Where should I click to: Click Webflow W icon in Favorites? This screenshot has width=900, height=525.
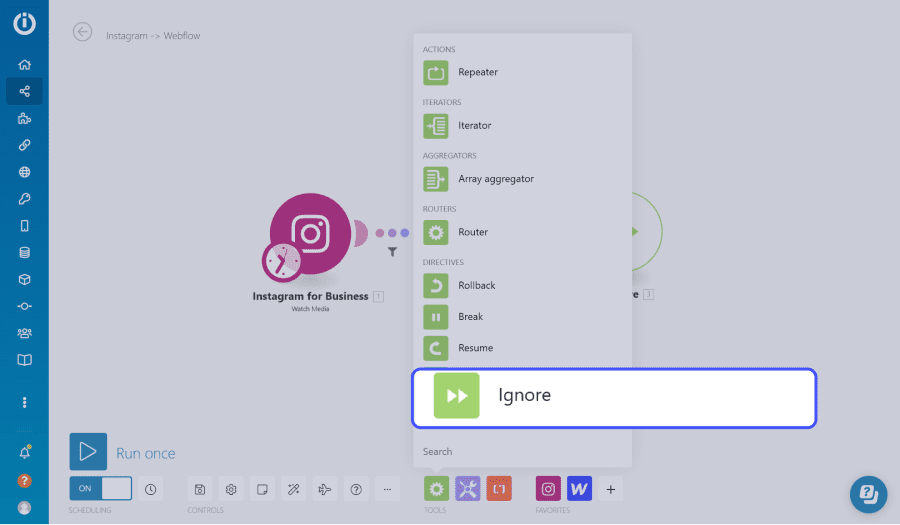click(x=579, y=489)
